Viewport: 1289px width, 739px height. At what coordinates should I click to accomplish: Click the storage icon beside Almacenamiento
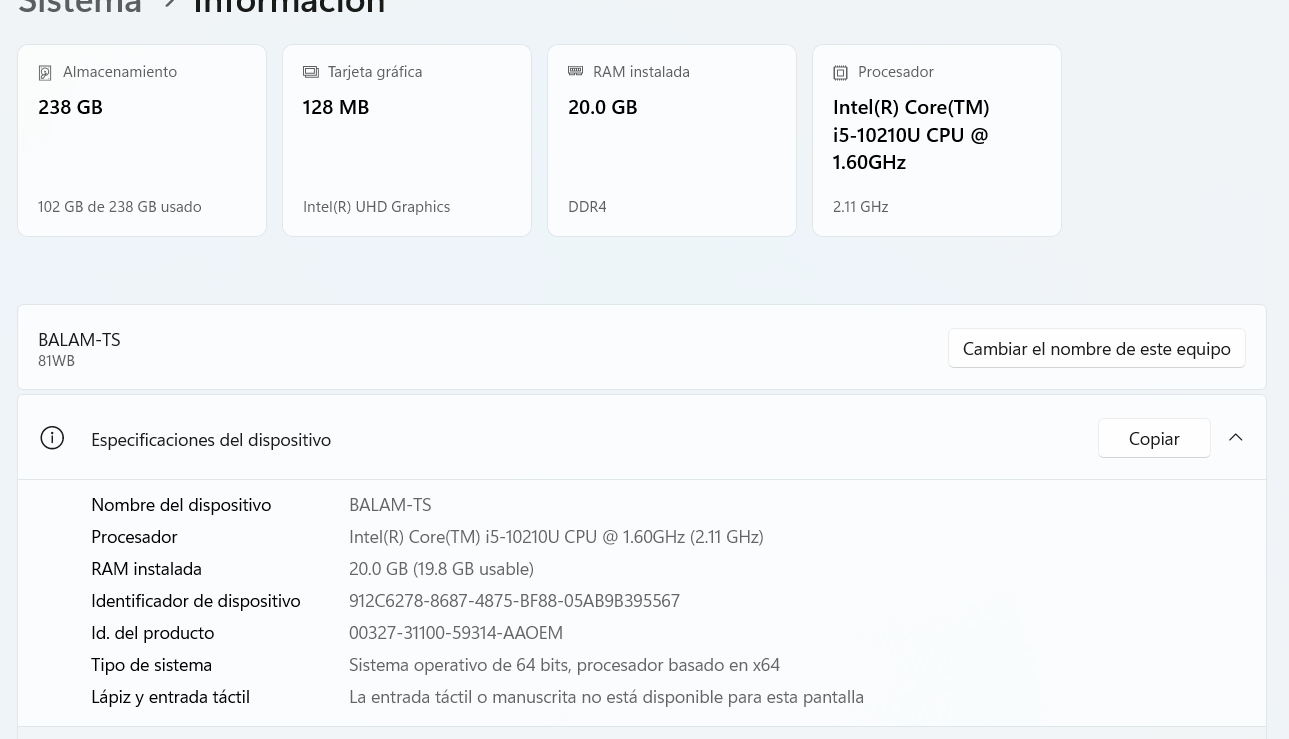point(45,73)
